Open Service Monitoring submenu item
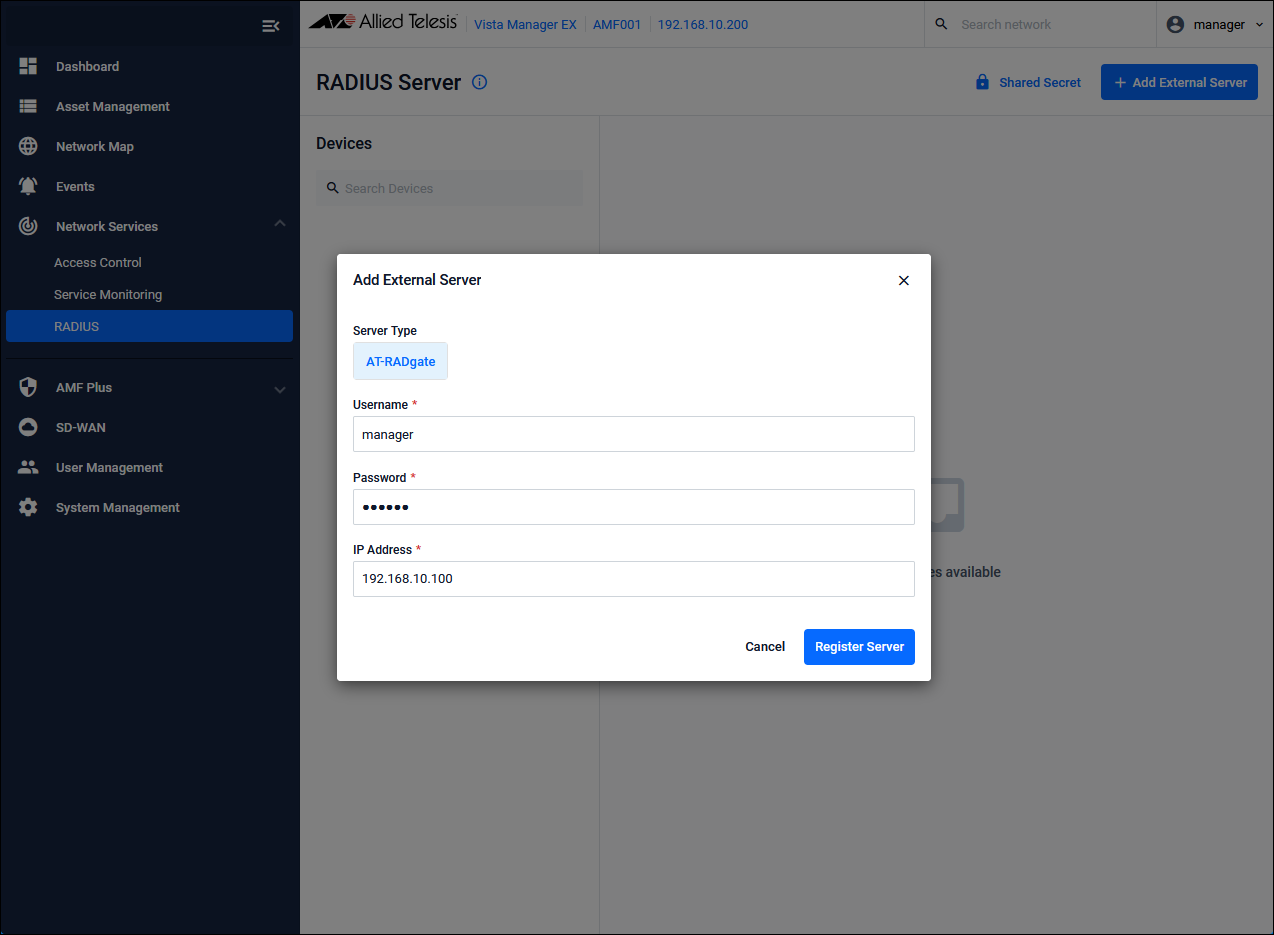 (108, 294)
